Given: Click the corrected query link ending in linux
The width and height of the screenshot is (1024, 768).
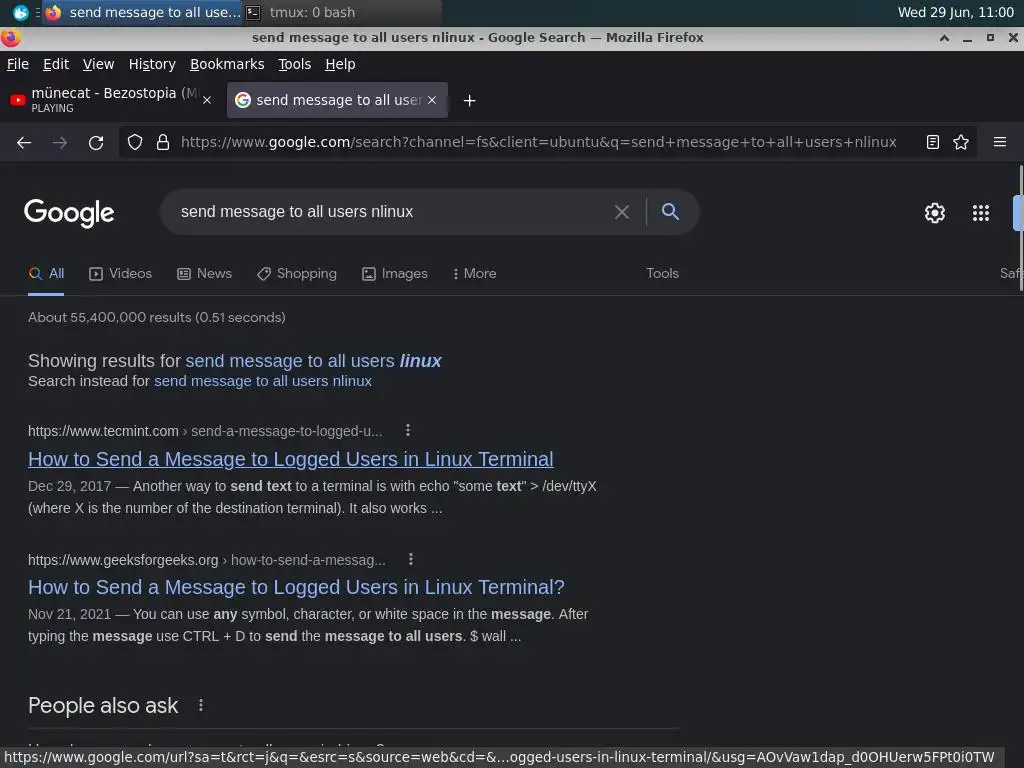Looking at the screenshot, I should (313, 360).
